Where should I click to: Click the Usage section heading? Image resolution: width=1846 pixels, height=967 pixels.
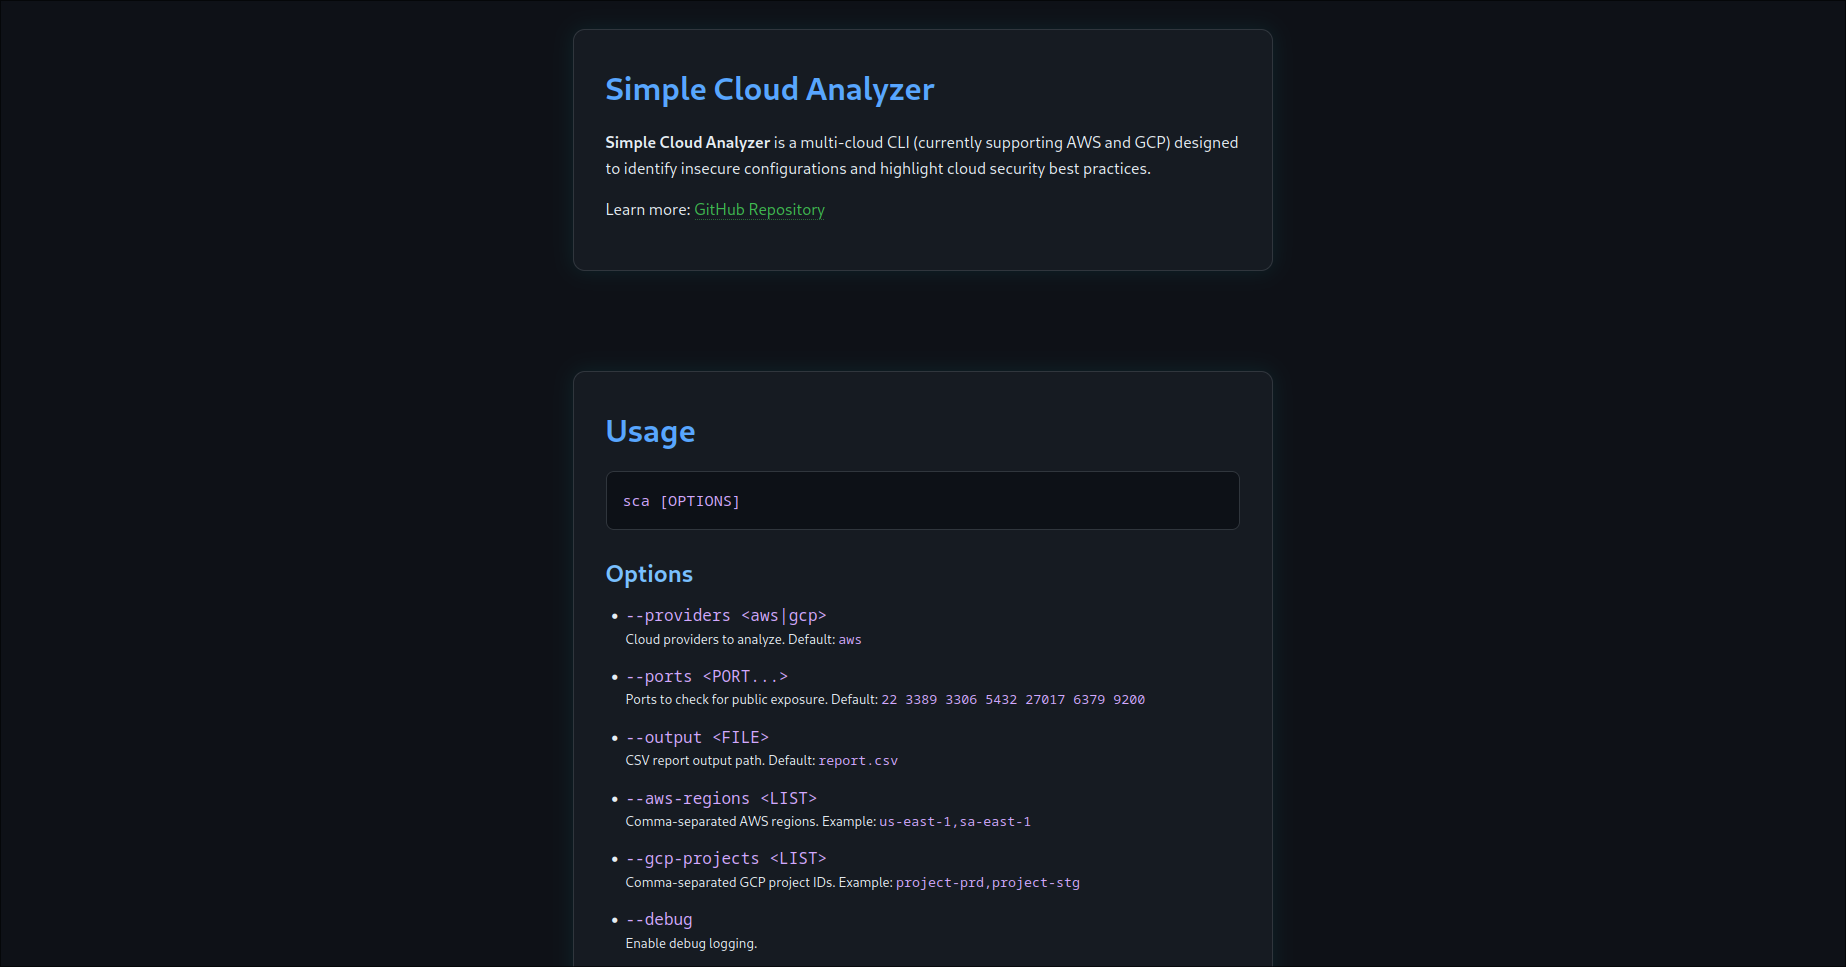[650, 431]
